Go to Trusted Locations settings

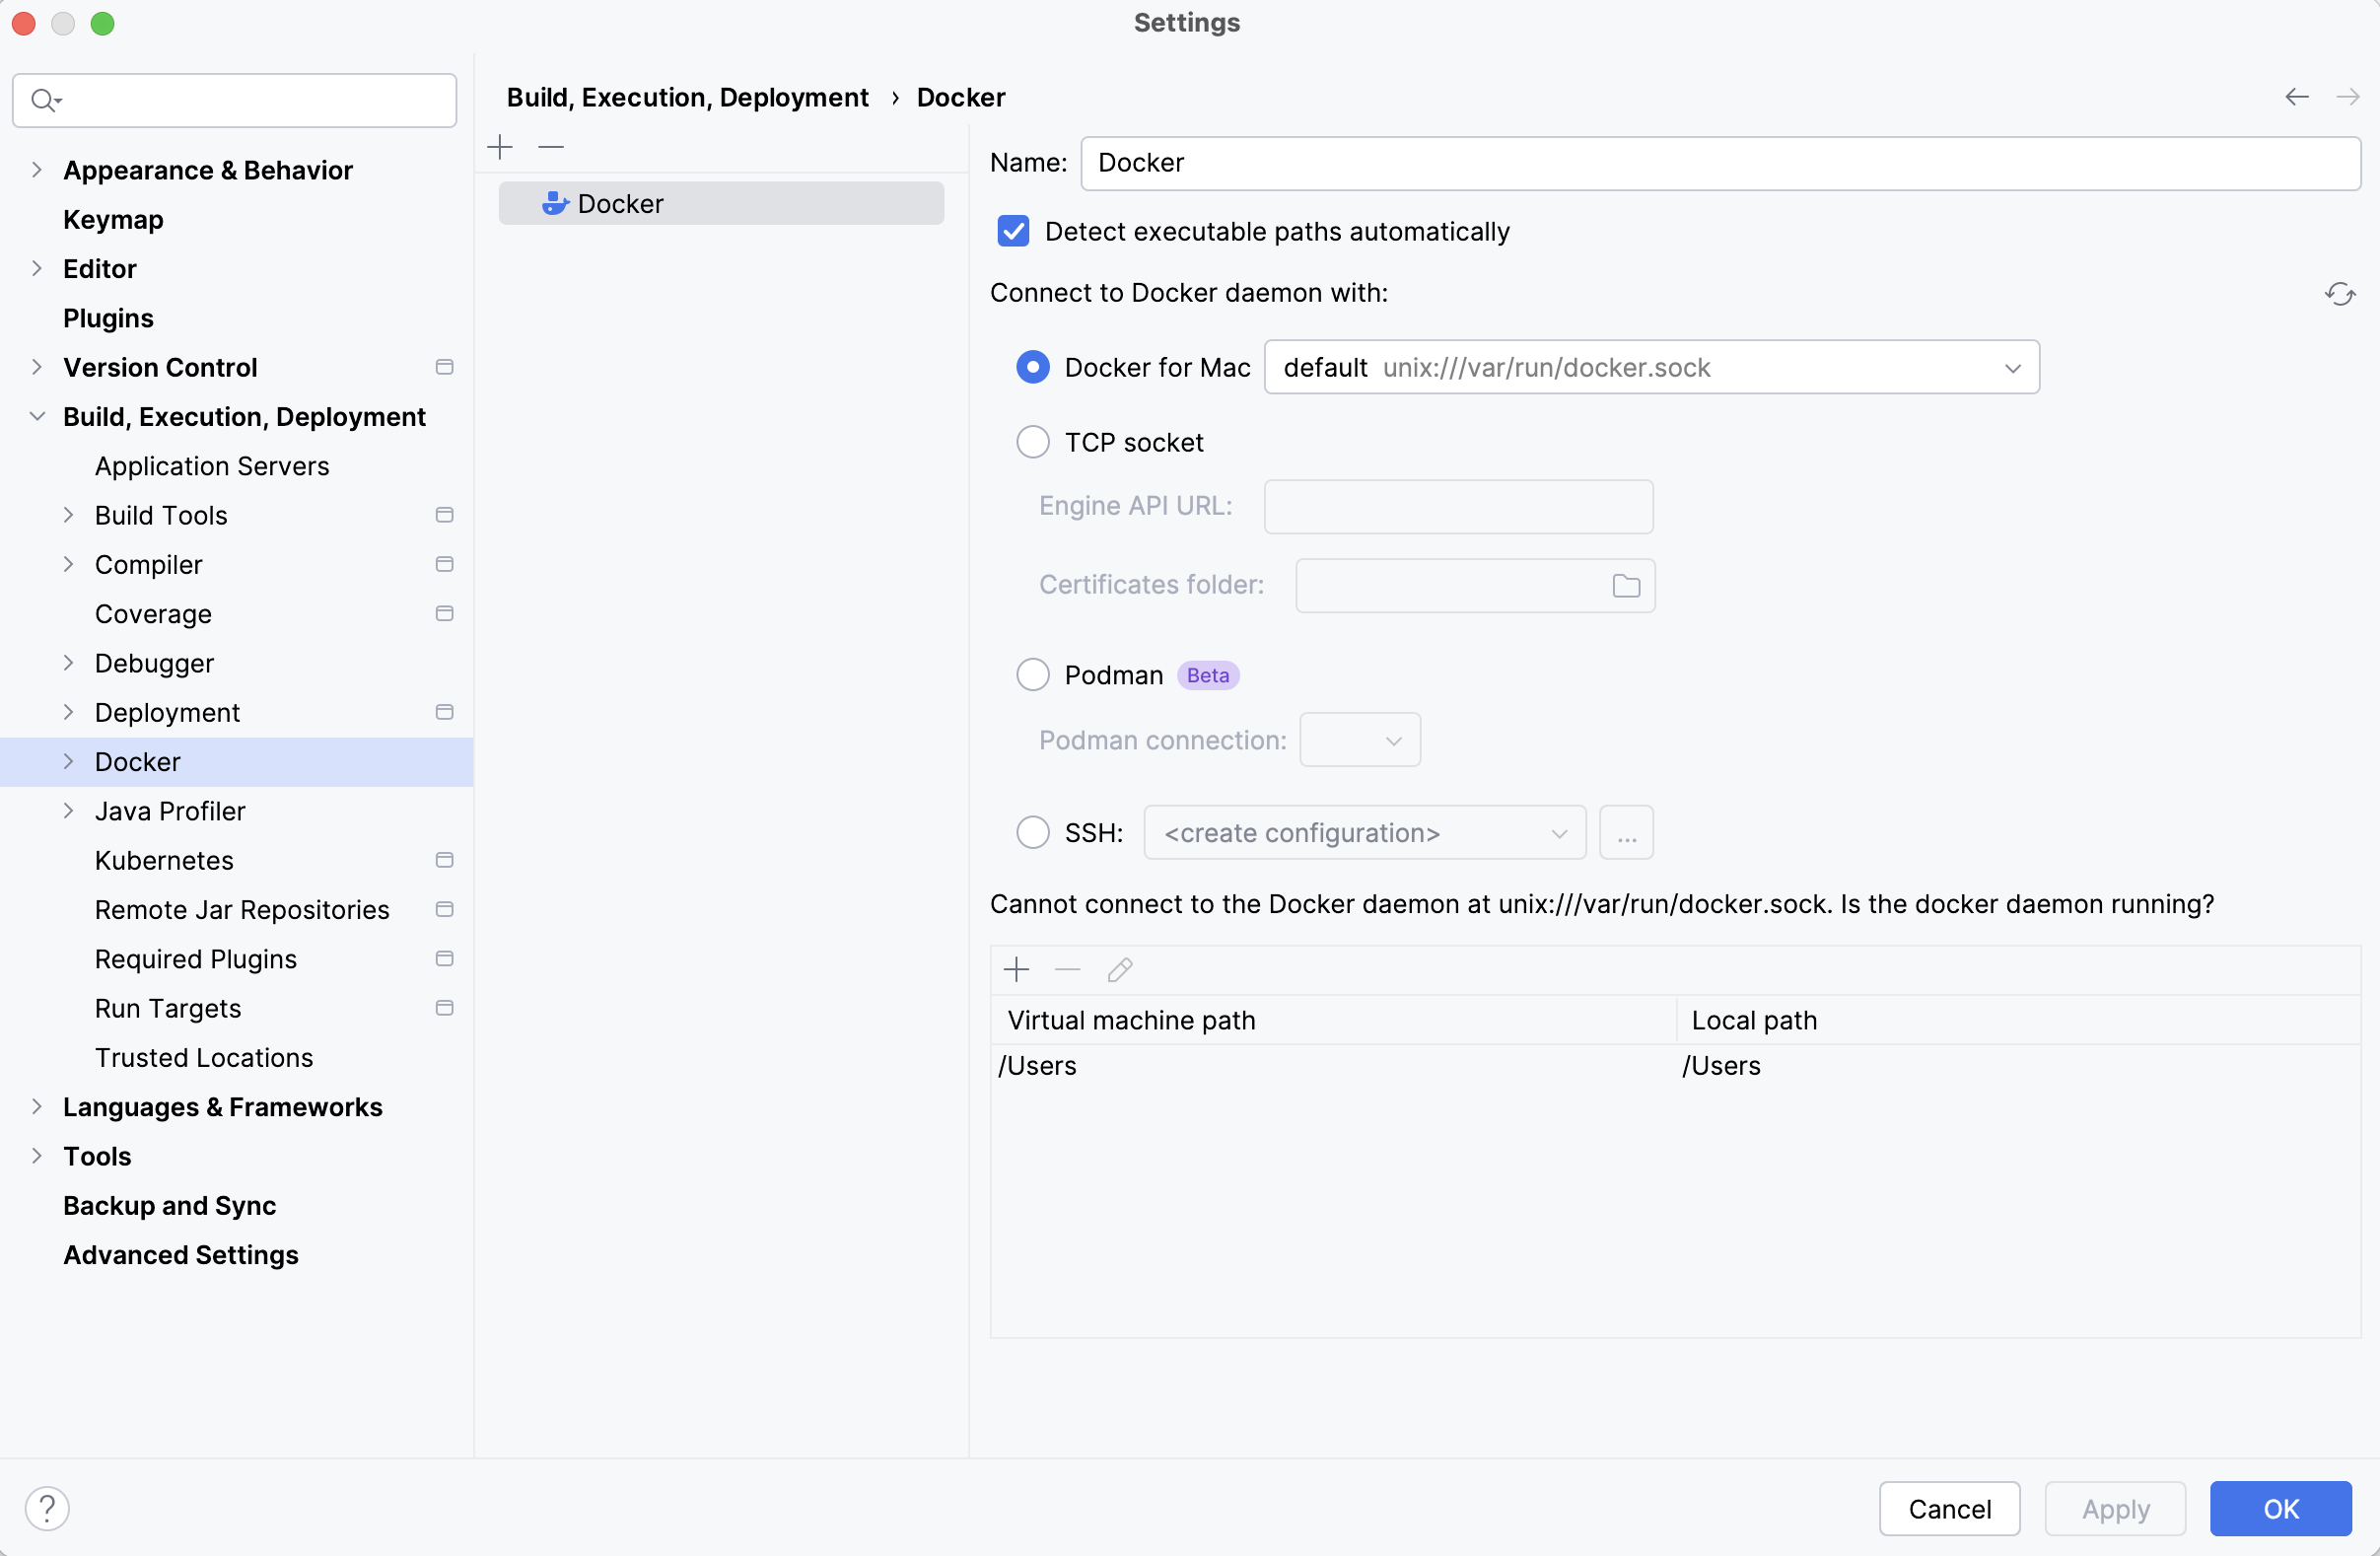(203, 1057)
